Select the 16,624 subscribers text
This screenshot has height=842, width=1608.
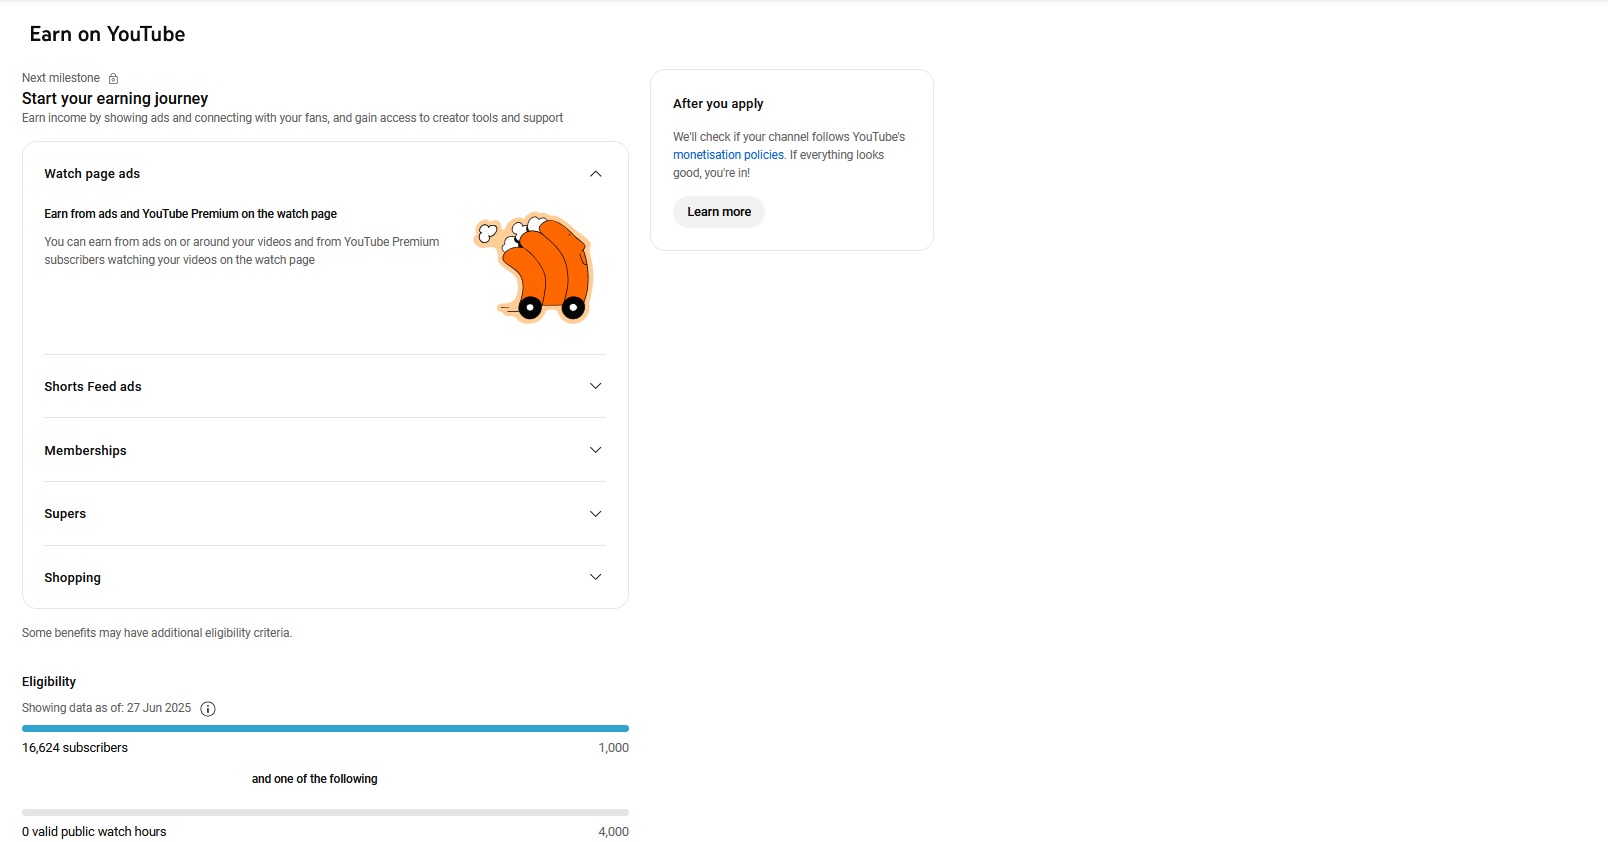click(x=75, y=748)
